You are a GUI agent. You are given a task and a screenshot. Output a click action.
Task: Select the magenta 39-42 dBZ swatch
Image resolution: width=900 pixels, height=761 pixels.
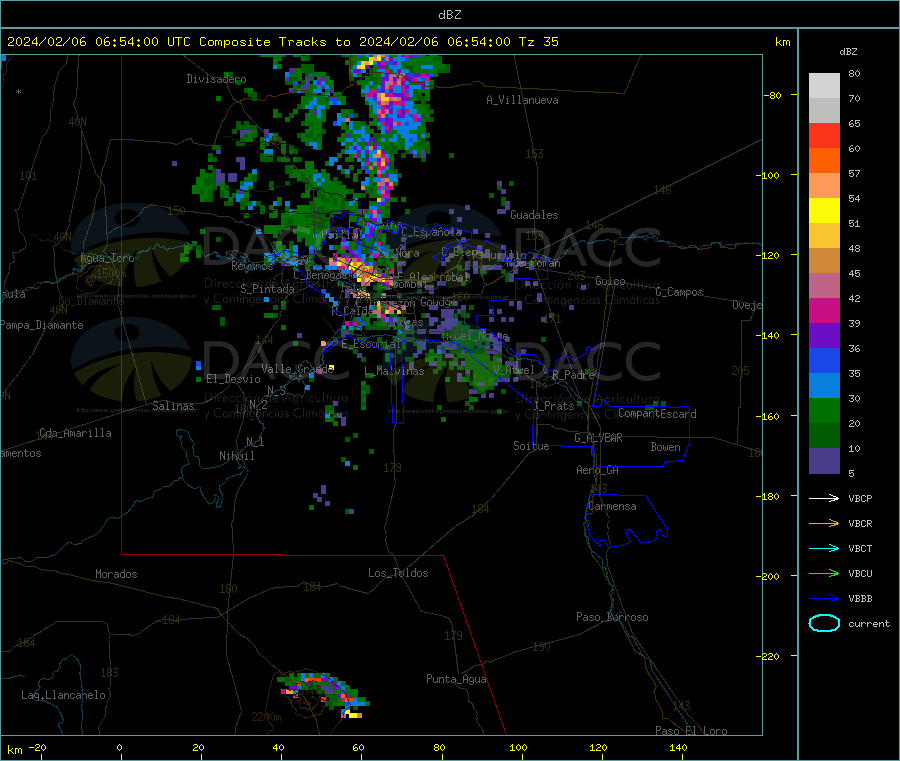824,310
